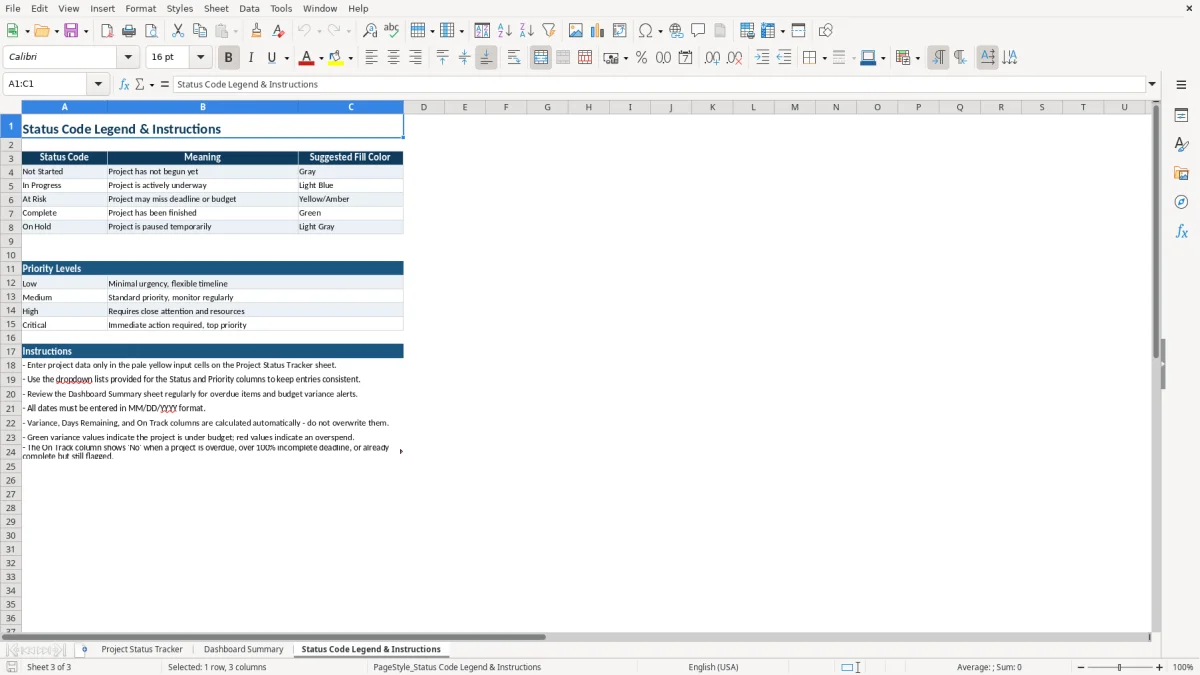
Task: Switch to Dashboard Summary sheet
Action: pyautogui.click(x=244, y=649)
